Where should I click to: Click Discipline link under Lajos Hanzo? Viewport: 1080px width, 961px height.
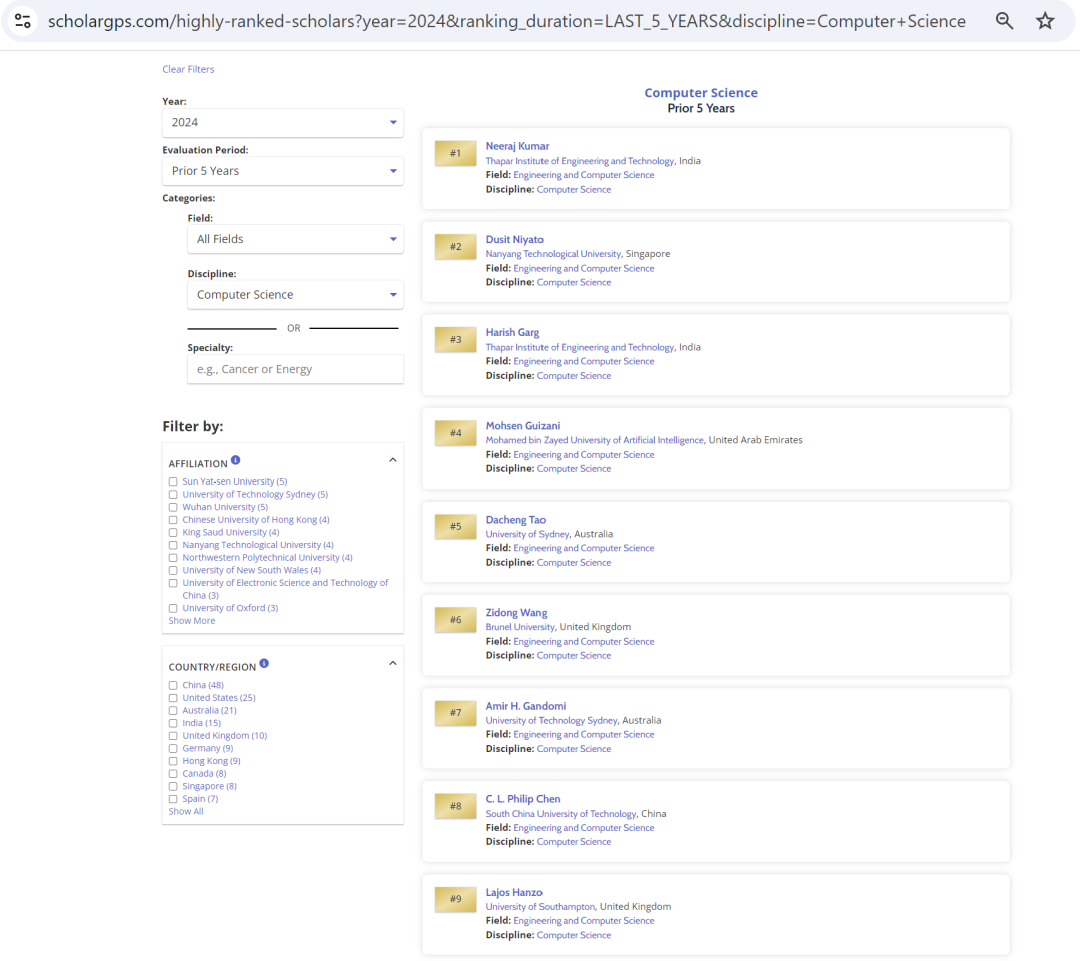pyautogui.click(x=573, y=935)
